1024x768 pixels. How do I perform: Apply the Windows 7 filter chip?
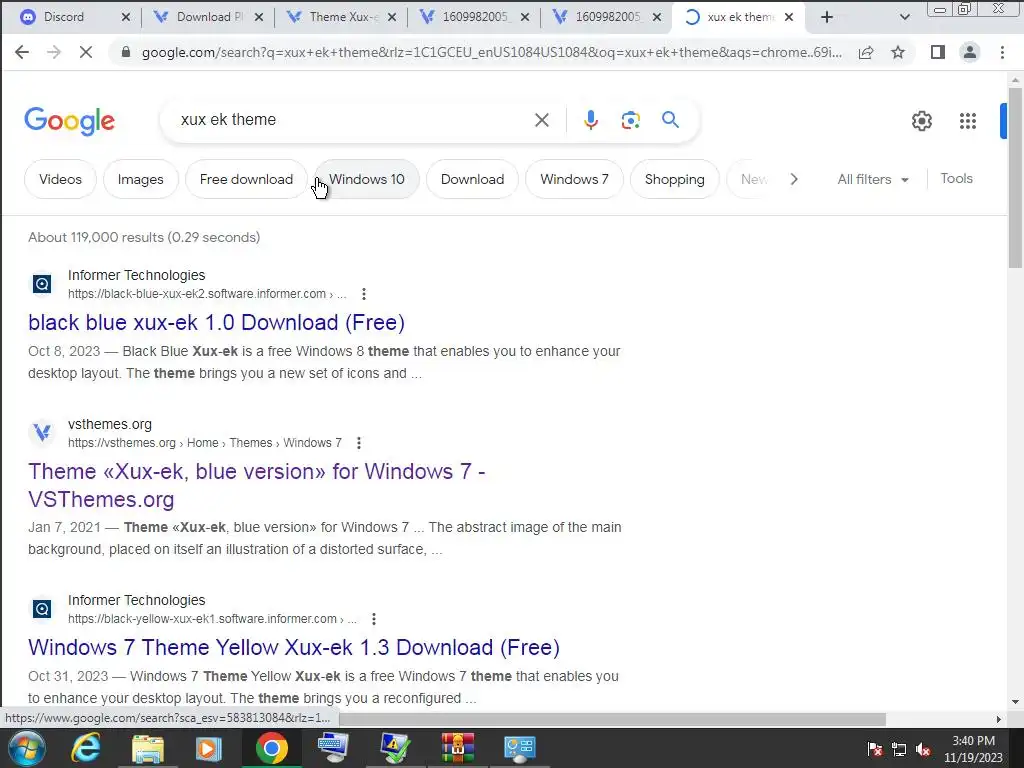[574, 179]
